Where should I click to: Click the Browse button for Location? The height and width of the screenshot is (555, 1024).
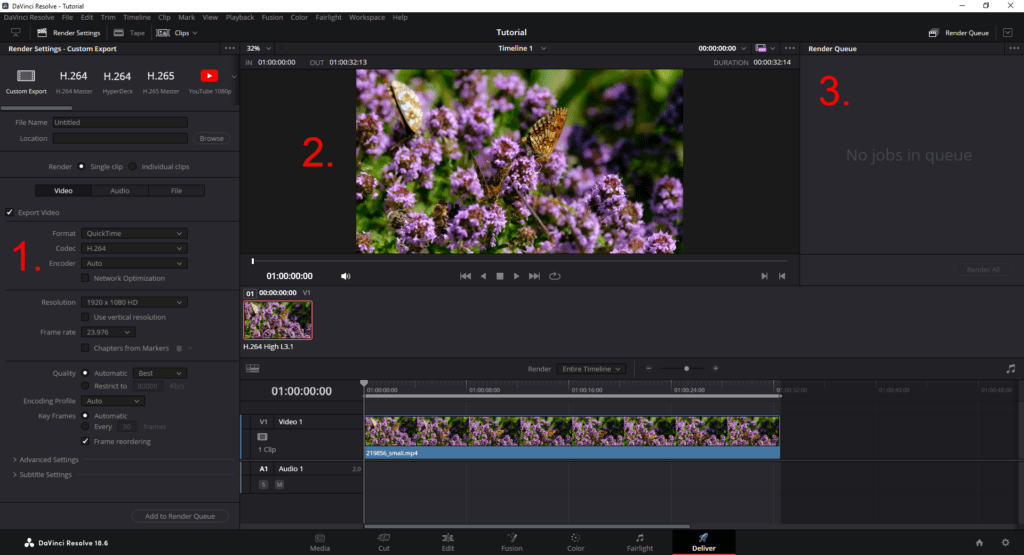point(211,139)
